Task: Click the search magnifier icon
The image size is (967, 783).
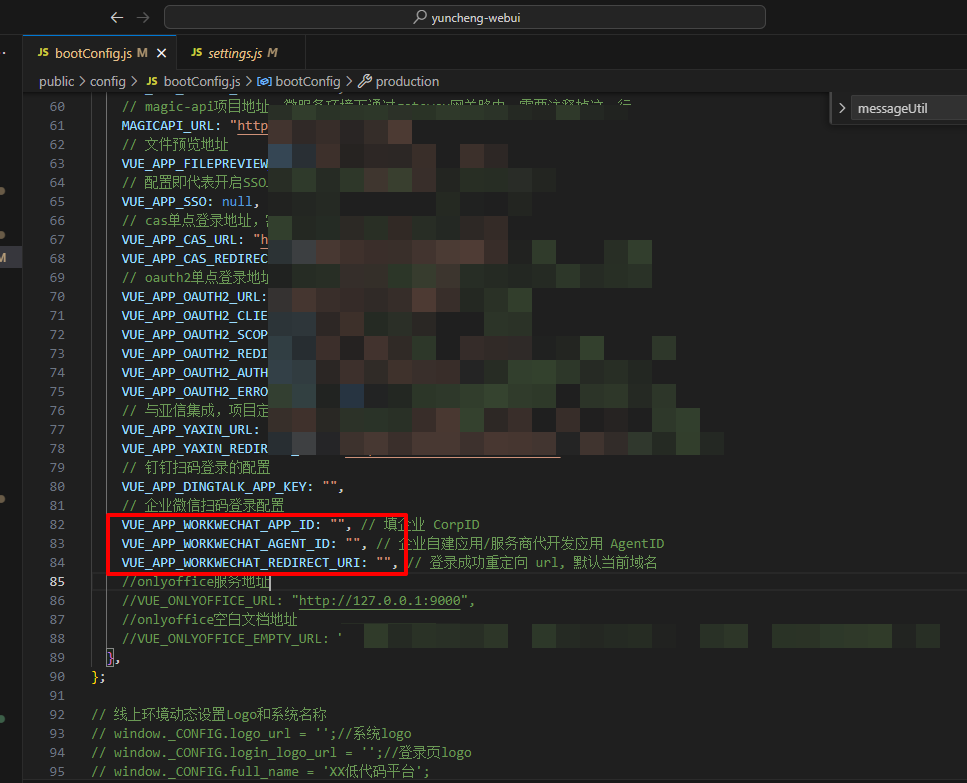Action: (420, 17)
